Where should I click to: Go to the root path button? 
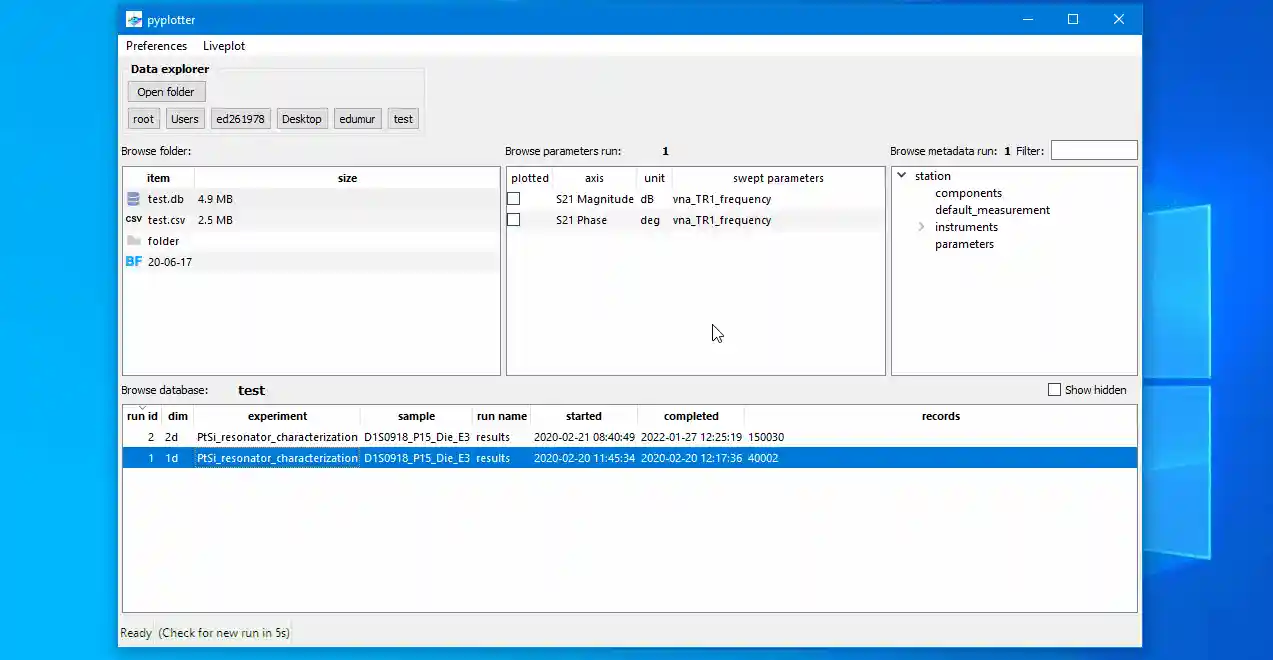(x=144, y=119)
